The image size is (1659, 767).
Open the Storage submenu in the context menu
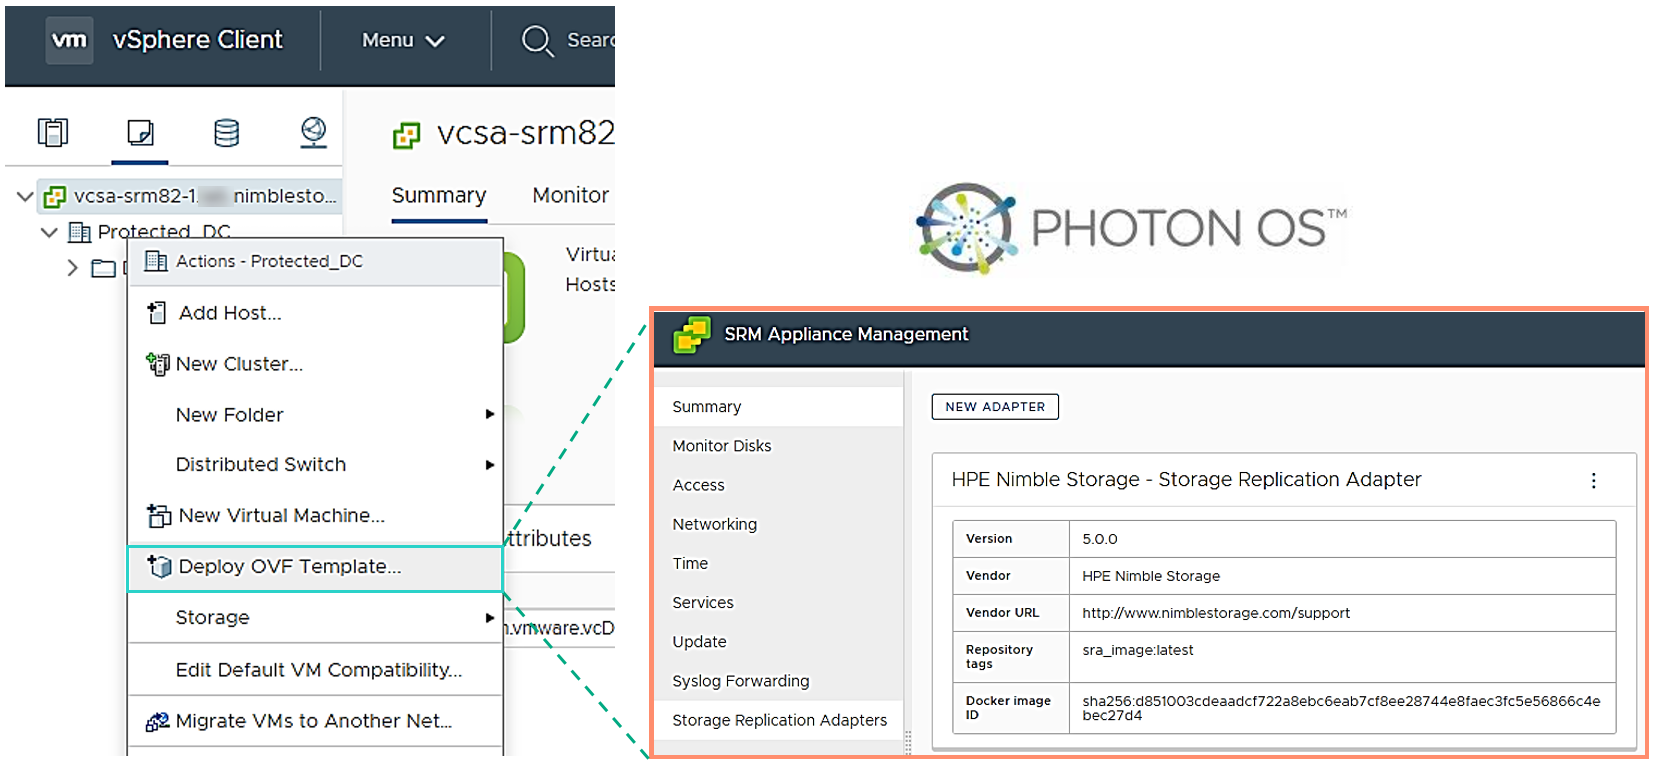click(x=315, y=617)
